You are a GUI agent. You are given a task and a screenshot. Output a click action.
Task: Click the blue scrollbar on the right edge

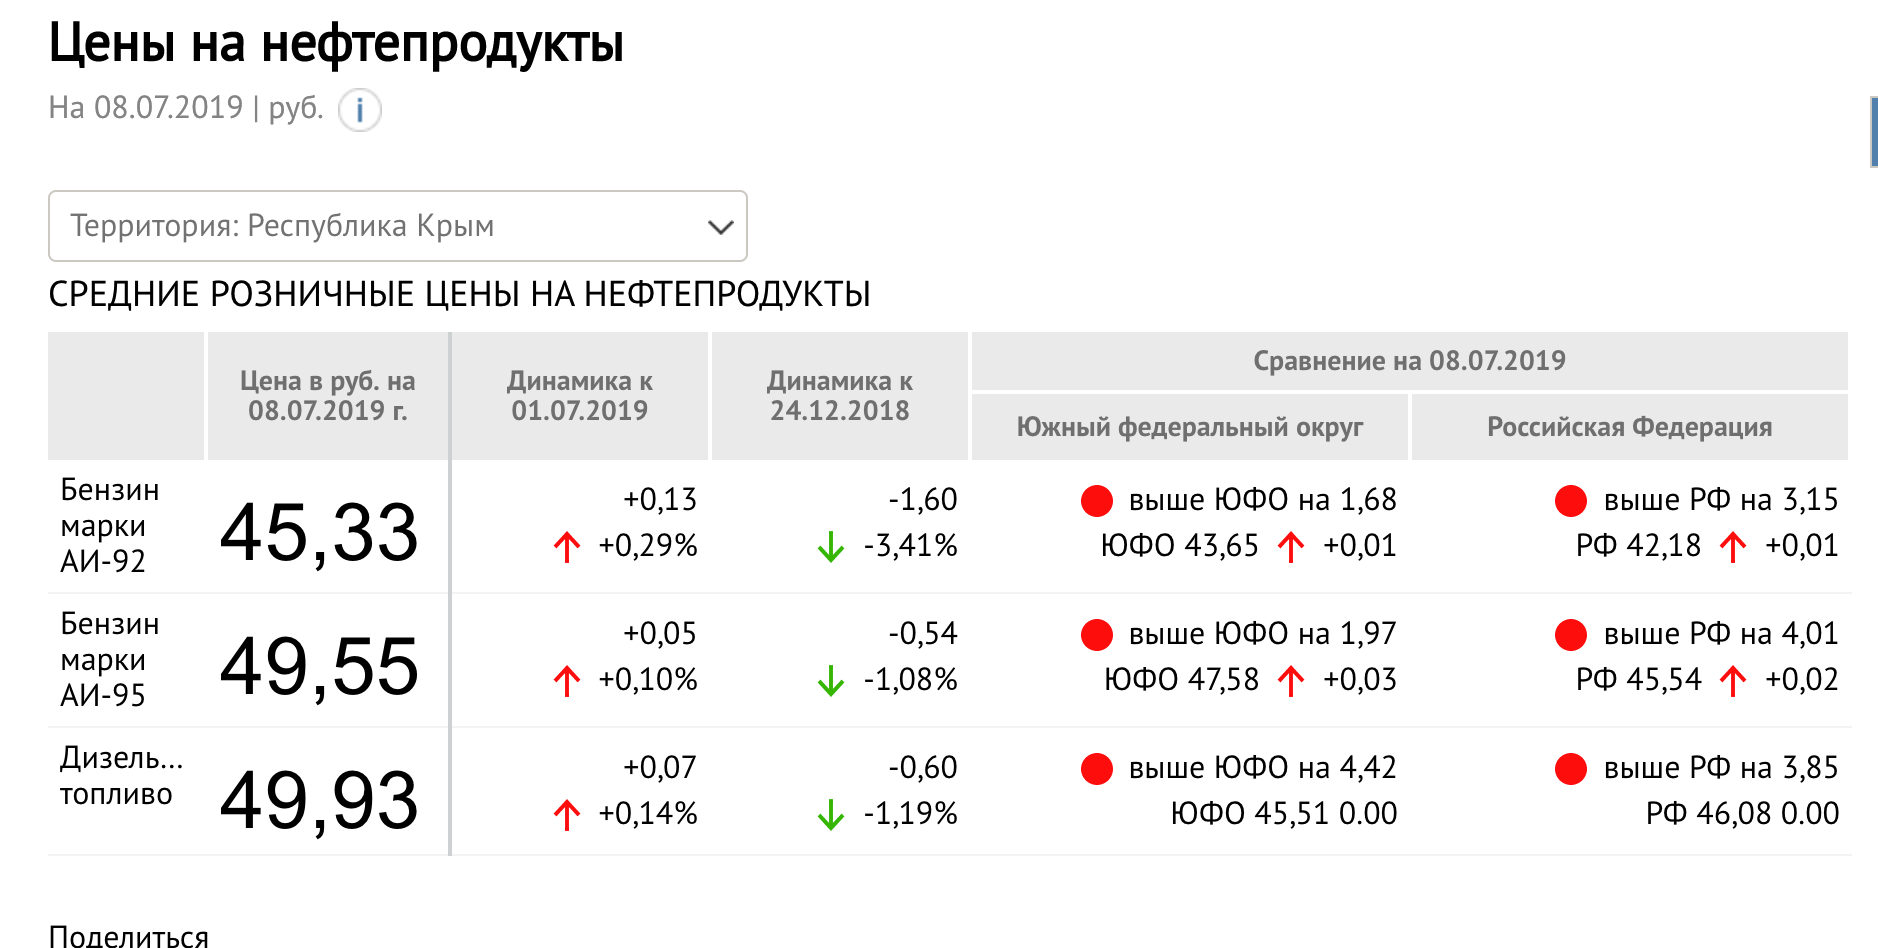click(1873, 131)
